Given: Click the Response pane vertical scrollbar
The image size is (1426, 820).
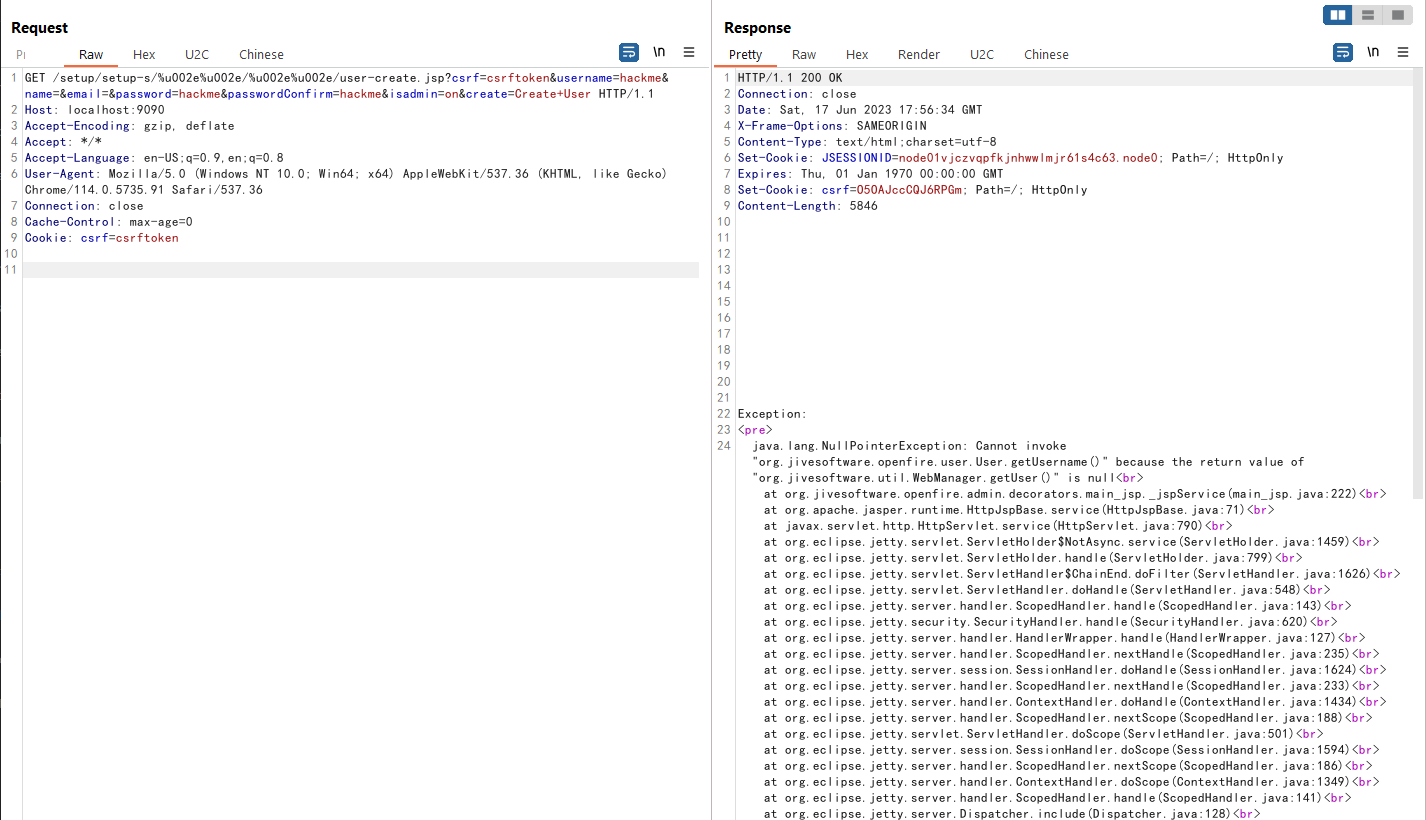Looking at the screenshot, I should 1419,284.
